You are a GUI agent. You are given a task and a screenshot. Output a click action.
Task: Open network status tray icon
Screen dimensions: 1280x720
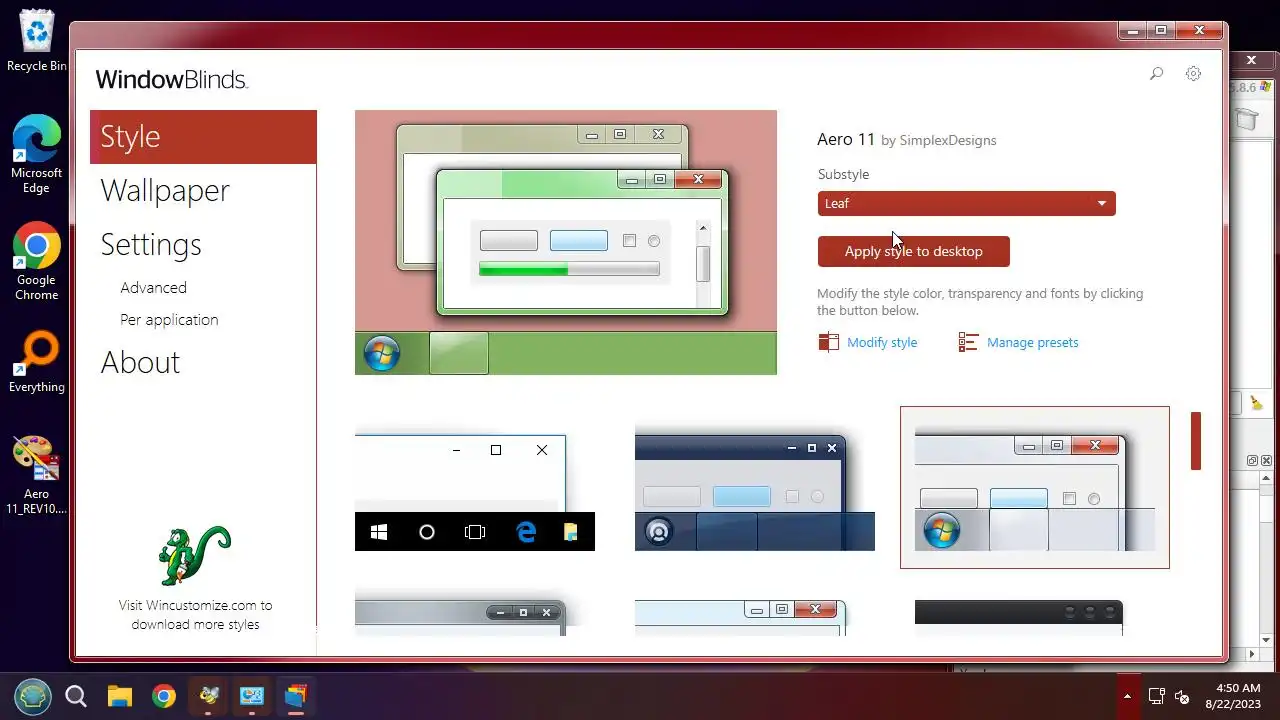click(1156, 696)
